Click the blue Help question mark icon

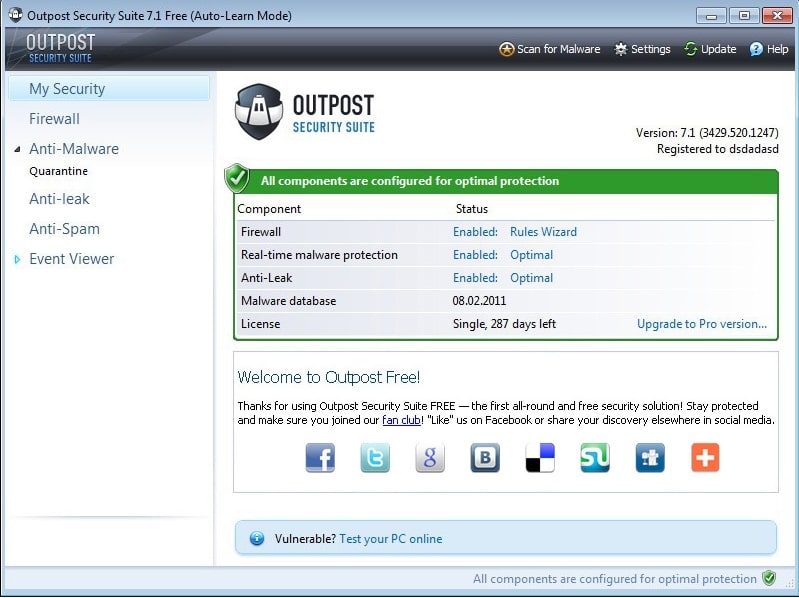[756, 49]
